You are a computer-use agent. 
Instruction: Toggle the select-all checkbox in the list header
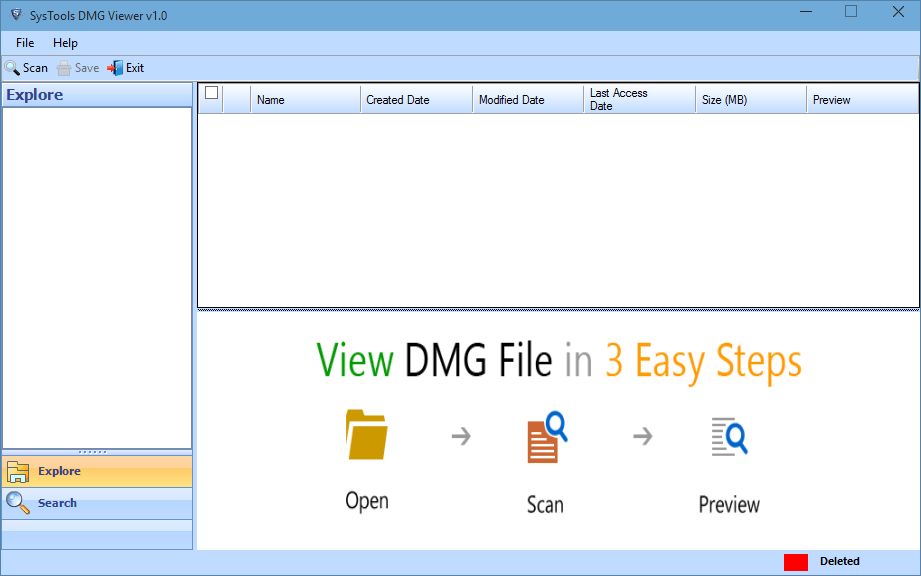coord(209,92)
